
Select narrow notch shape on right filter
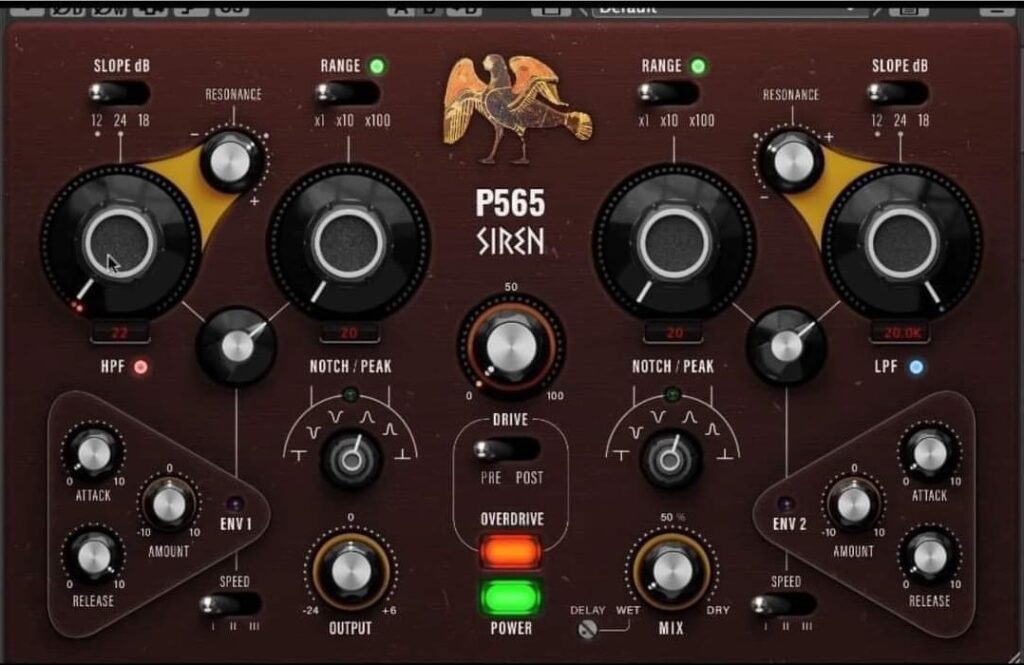(635, 432)
